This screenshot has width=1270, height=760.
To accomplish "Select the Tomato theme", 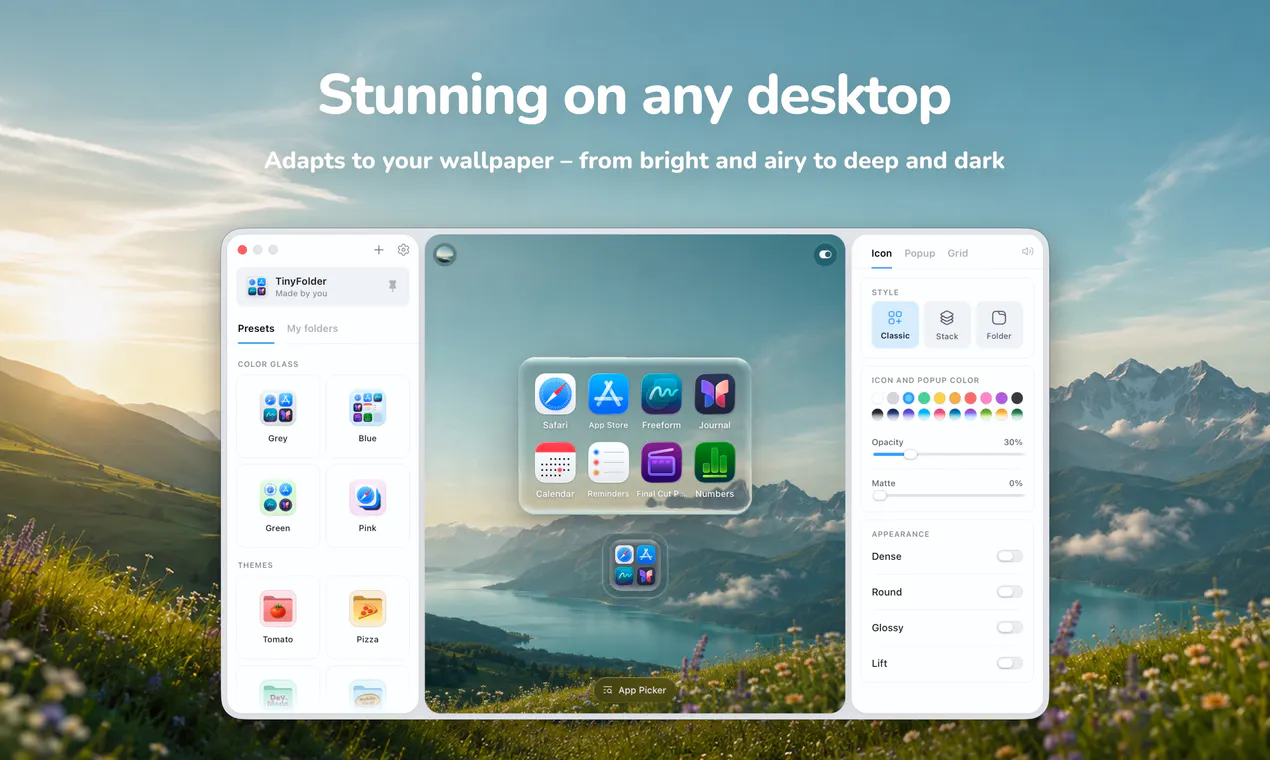I will coord(278,617).
